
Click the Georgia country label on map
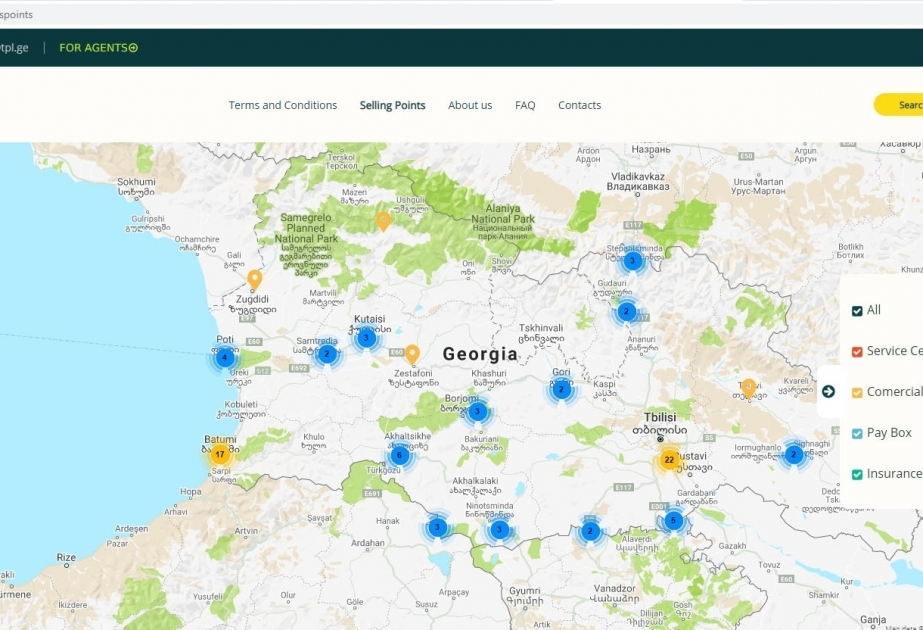480,354
